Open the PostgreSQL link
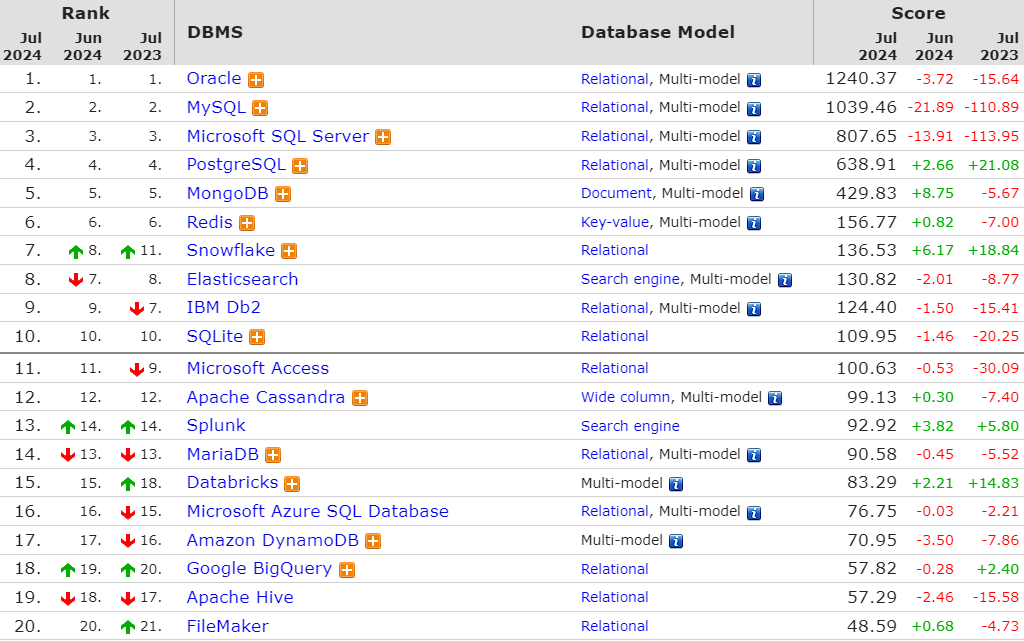1024x641 pixels. click(x=236, y=165)
